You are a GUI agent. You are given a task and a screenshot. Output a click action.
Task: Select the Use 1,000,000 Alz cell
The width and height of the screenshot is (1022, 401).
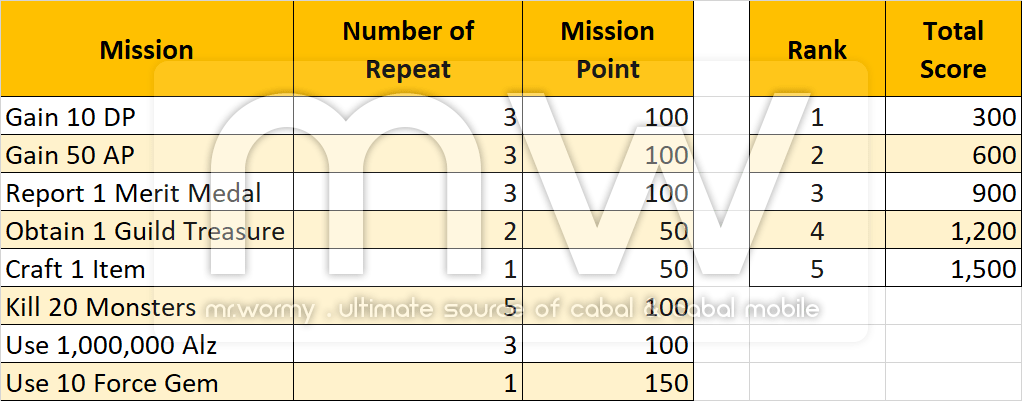coord(147,345)
